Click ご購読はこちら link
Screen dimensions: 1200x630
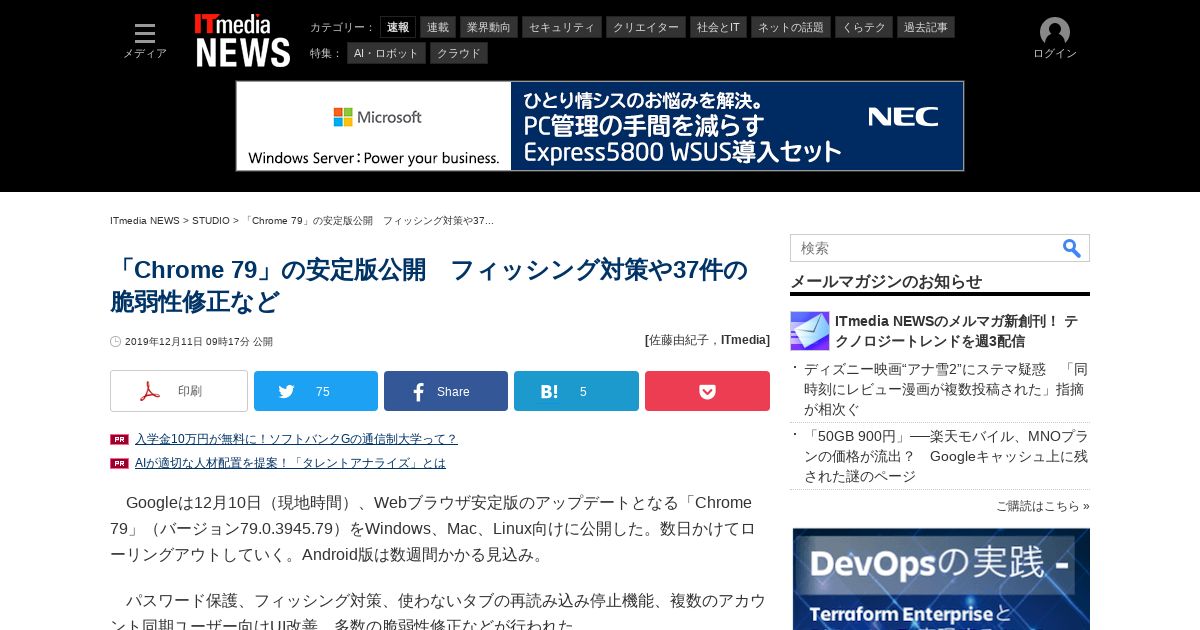pos(1042,506)
